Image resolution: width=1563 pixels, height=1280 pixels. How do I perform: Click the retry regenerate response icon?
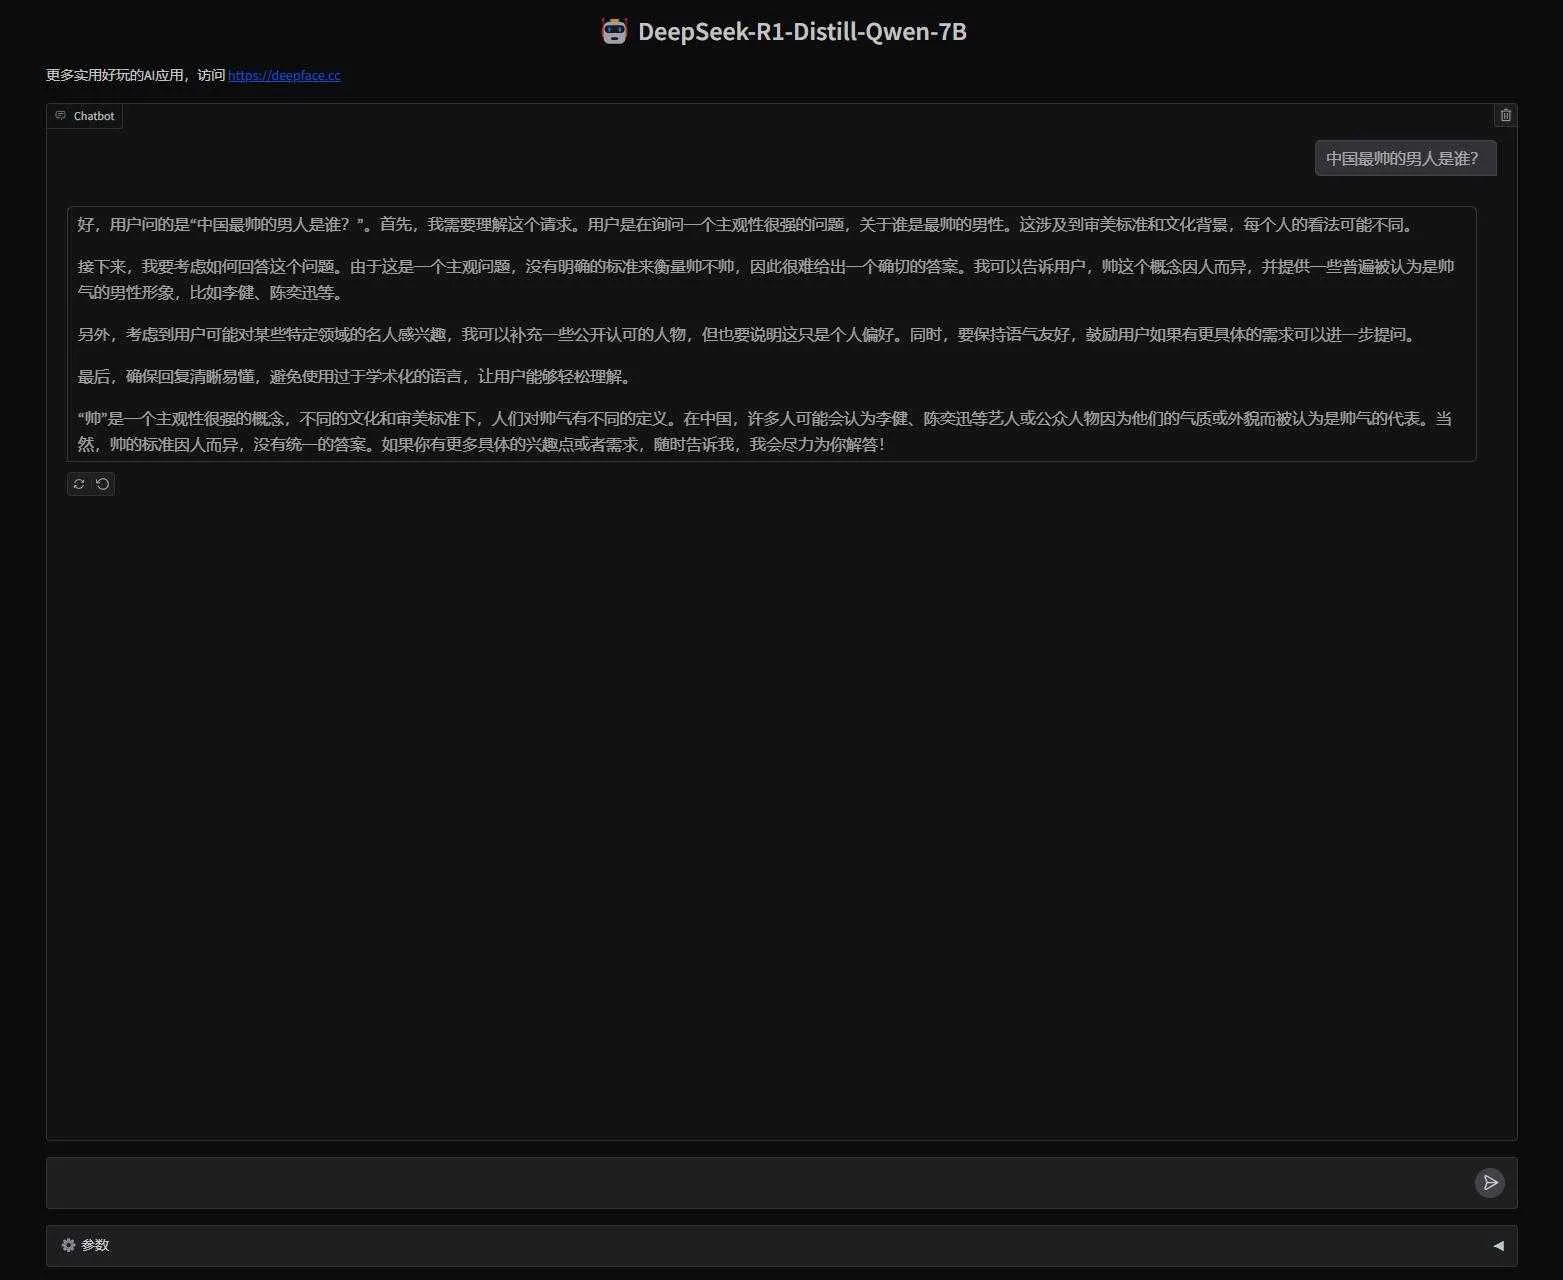pos(79,484)
